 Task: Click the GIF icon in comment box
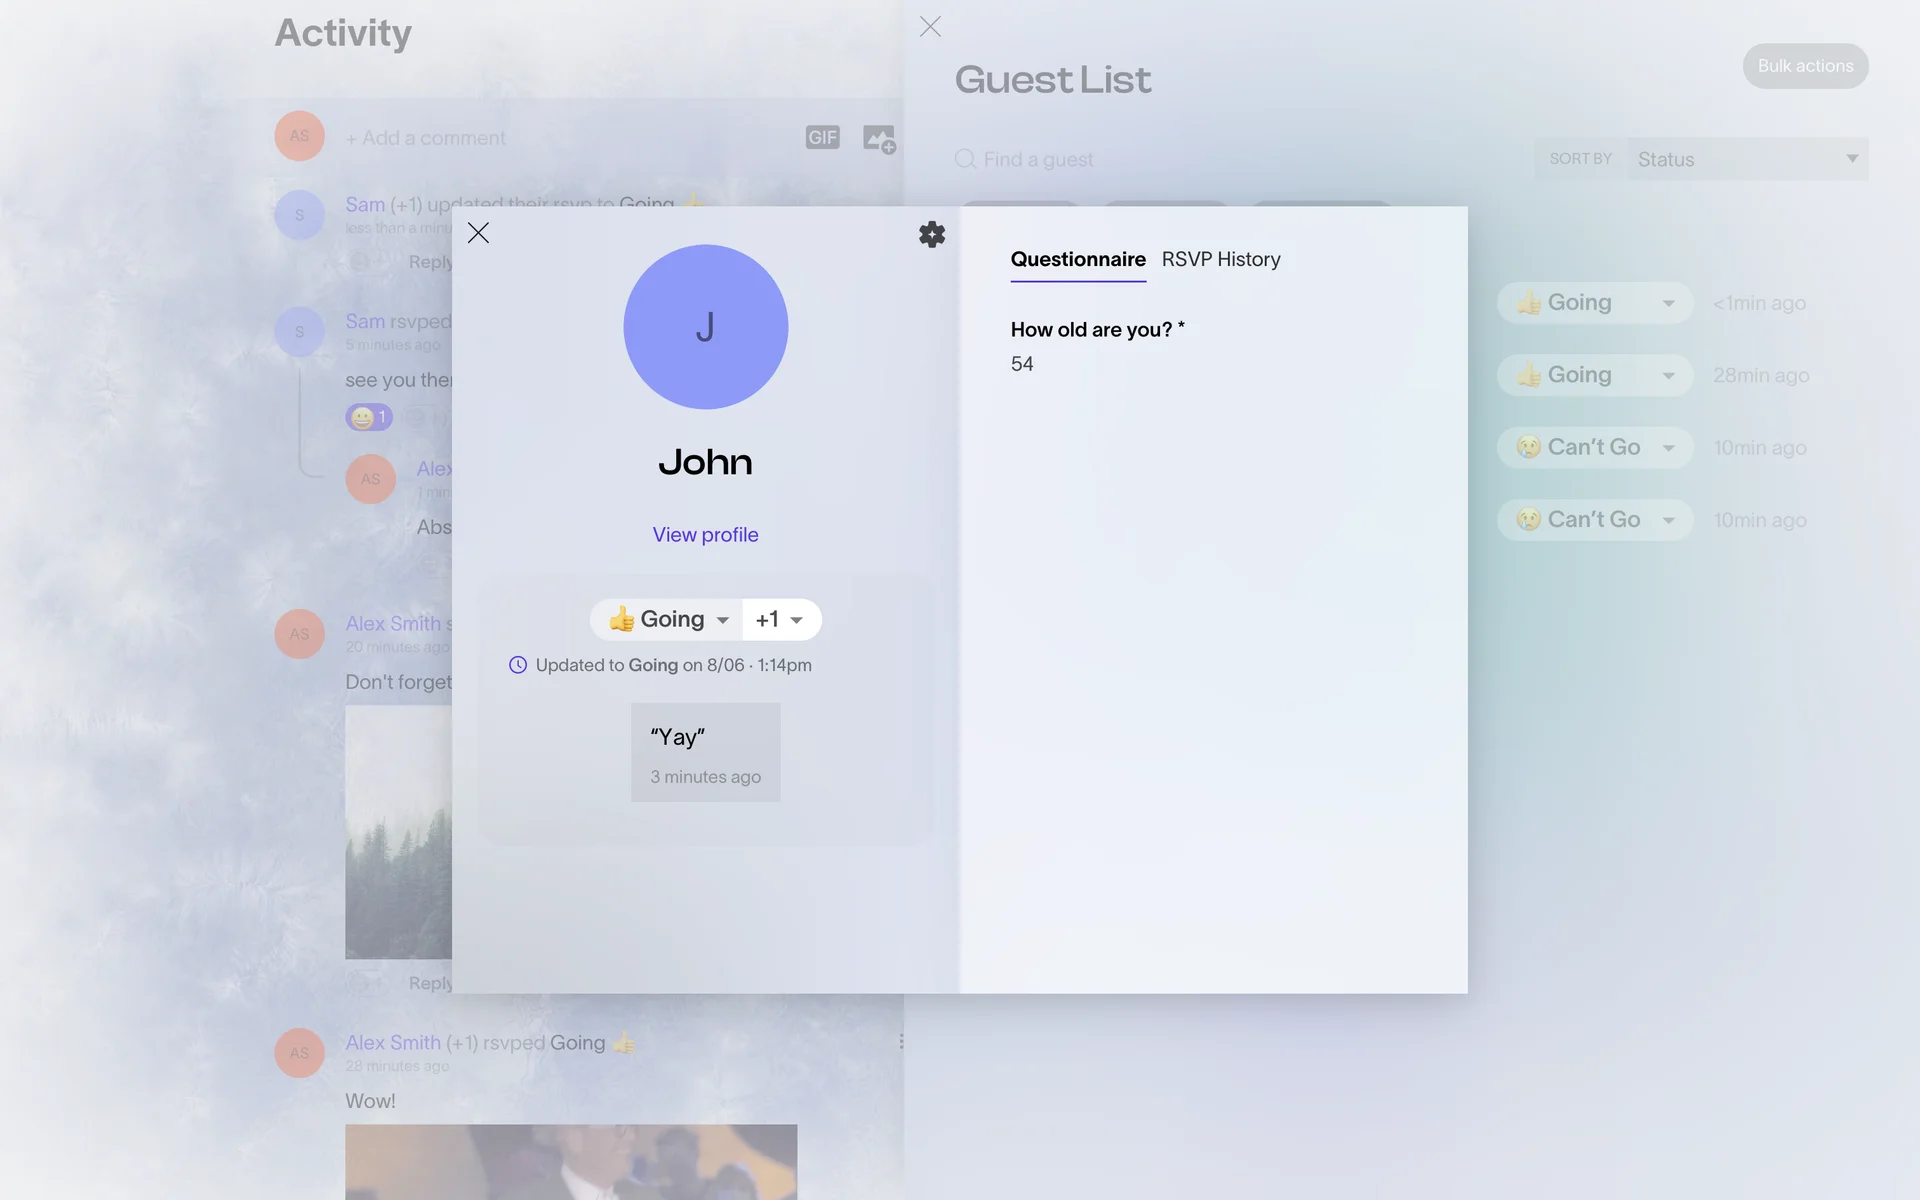[822, 138]
